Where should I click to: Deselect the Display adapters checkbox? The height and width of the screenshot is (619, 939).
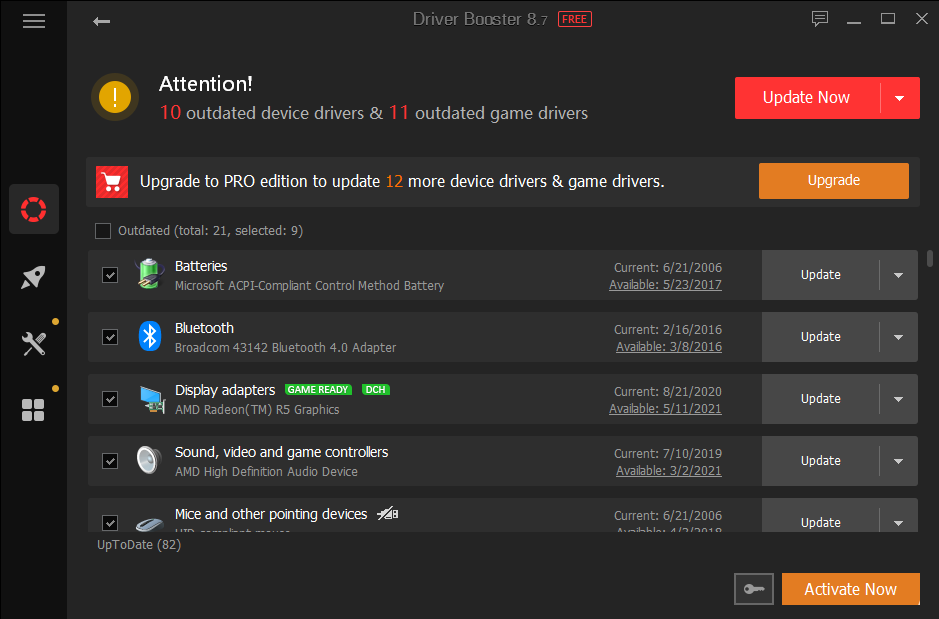(x=109, y=399)
